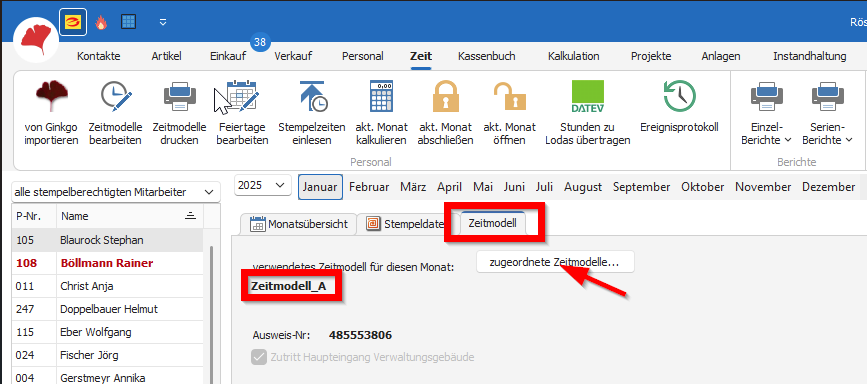The height and width of the screenshot is (384, 867).
Task: Select the Zeit ribbon tab
Action: (x=421, y=56)
